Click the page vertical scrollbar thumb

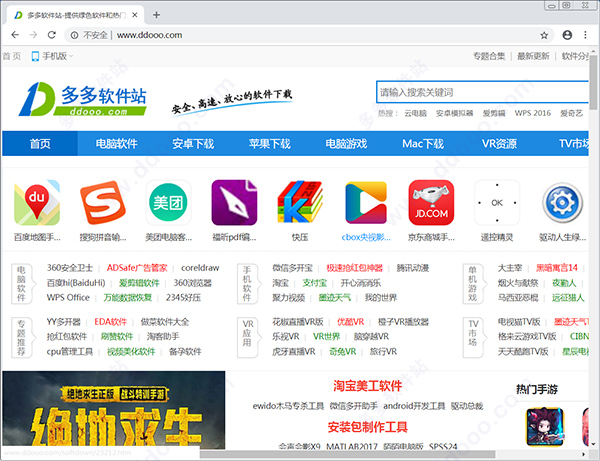(593, 82)
